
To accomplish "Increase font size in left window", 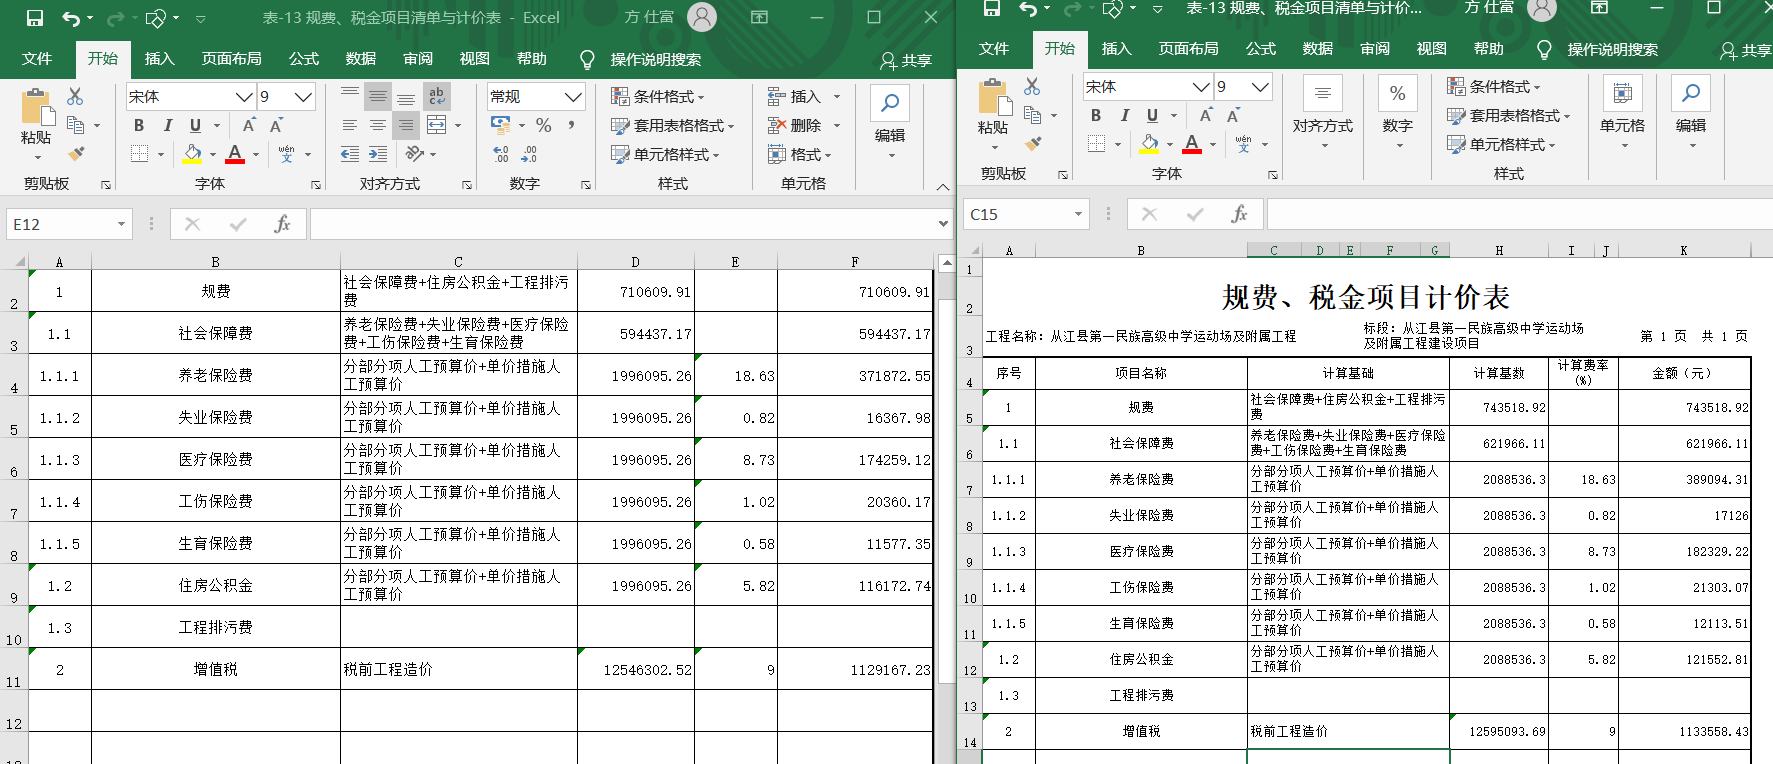I will (249, 125).
